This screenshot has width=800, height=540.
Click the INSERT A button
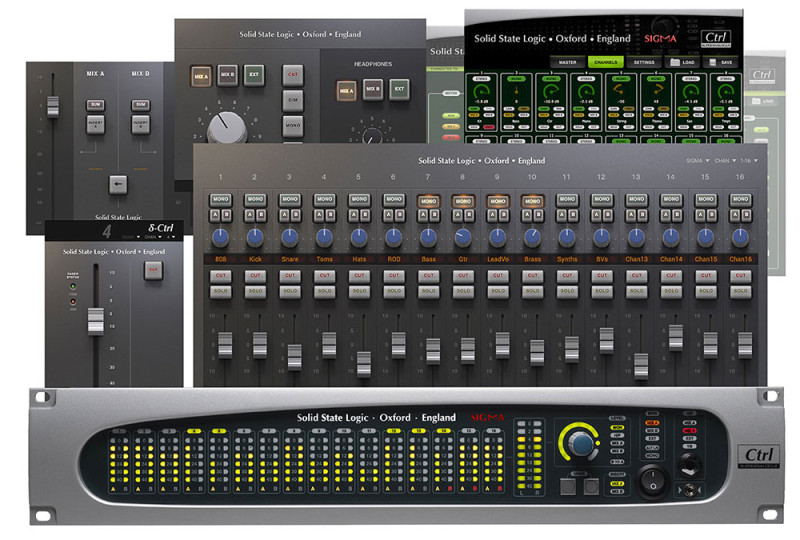coord(95,124)
